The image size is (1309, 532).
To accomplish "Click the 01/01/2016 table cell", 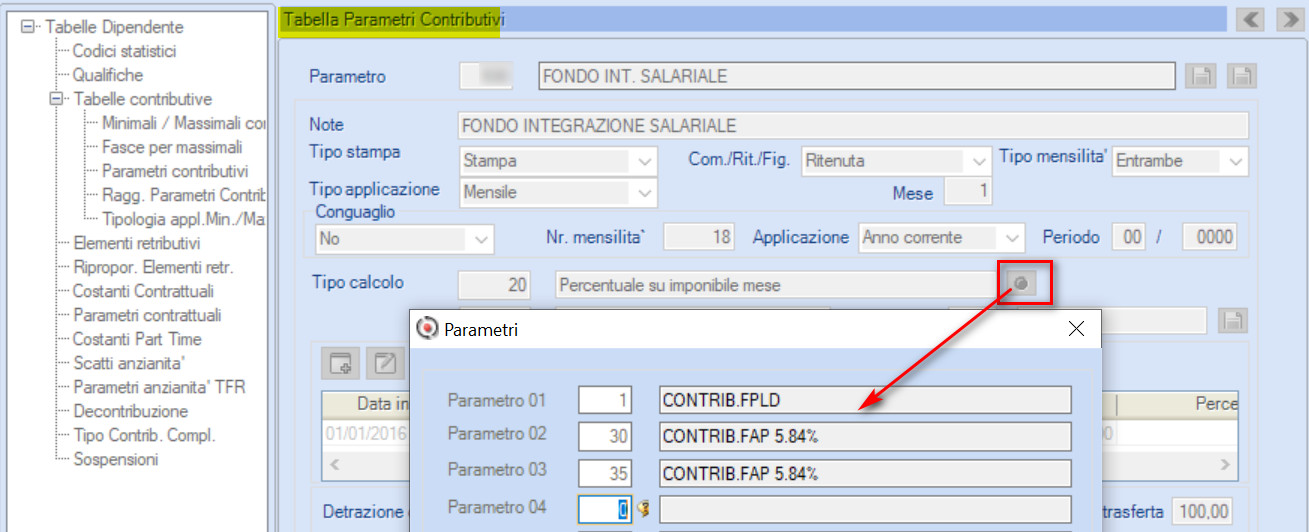I will coord(366,434).
